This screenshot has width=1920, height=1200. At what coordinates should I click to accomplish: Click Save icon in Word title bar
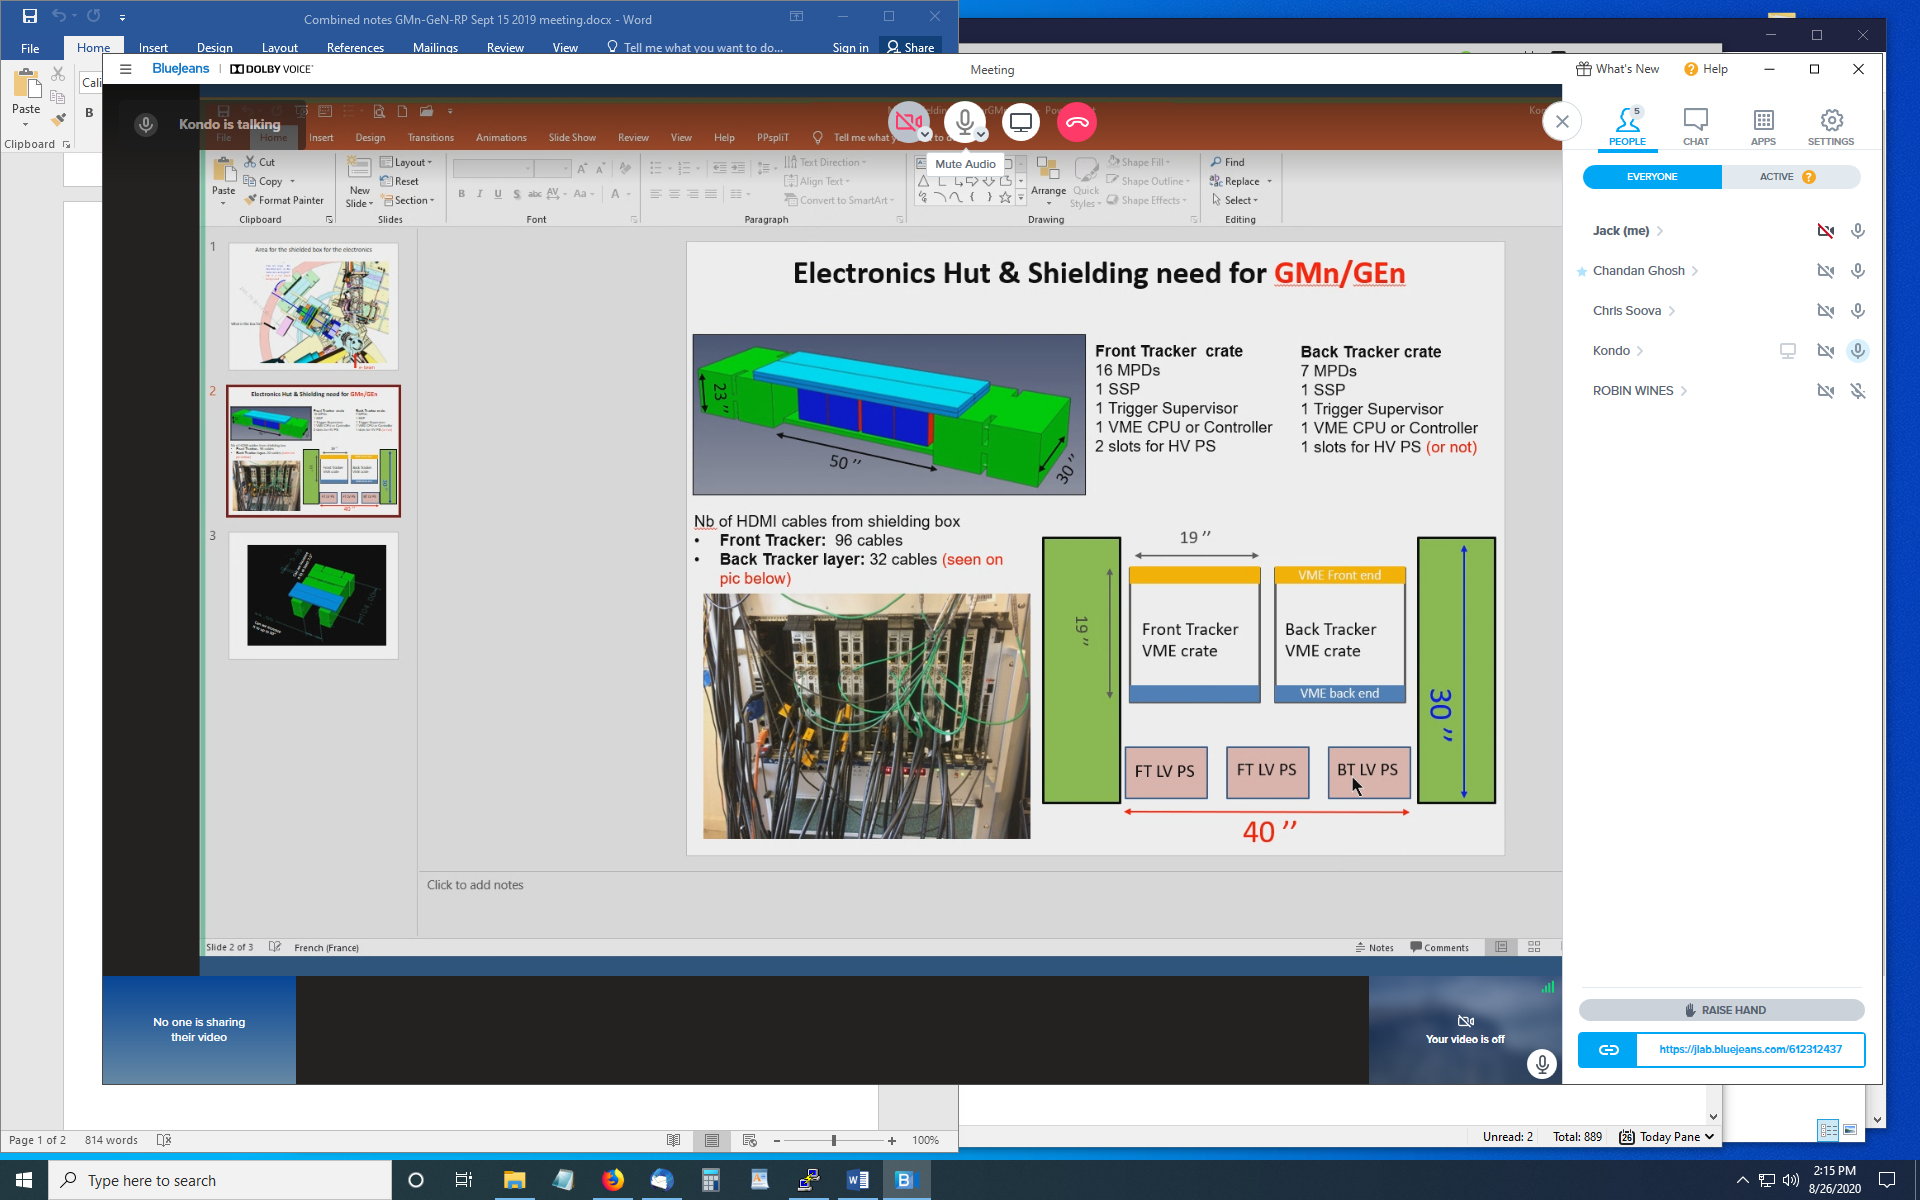[x=29, y=16]
